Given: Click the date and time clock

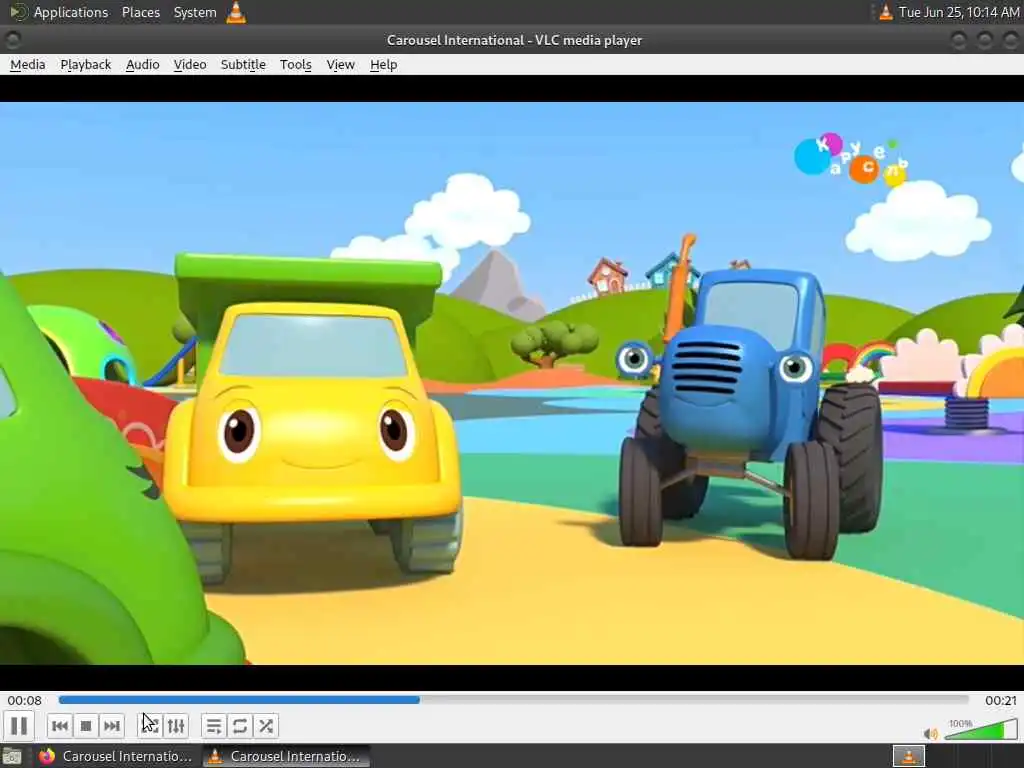Looking at the screenshot, I should [959, 12].
